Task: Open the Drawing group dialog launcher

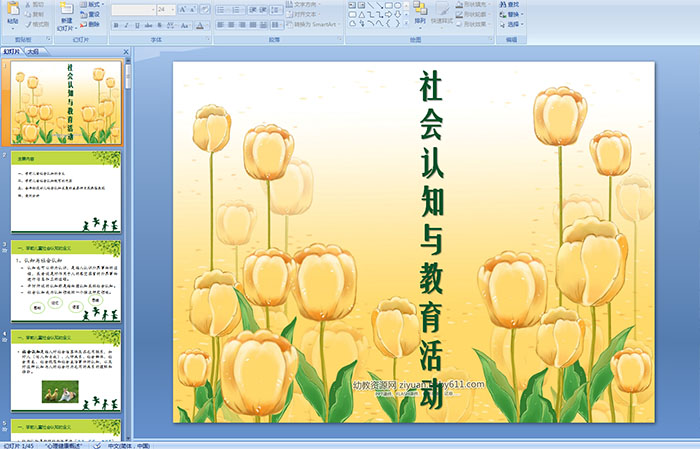Action: point(491,39)
